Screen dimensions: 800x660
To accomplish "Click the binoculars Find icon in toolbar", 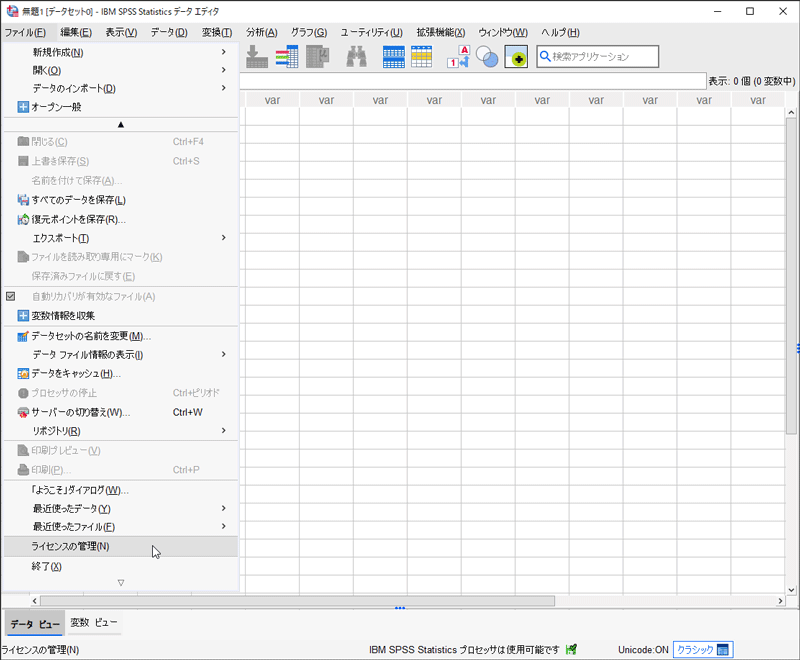I will 356,57.
